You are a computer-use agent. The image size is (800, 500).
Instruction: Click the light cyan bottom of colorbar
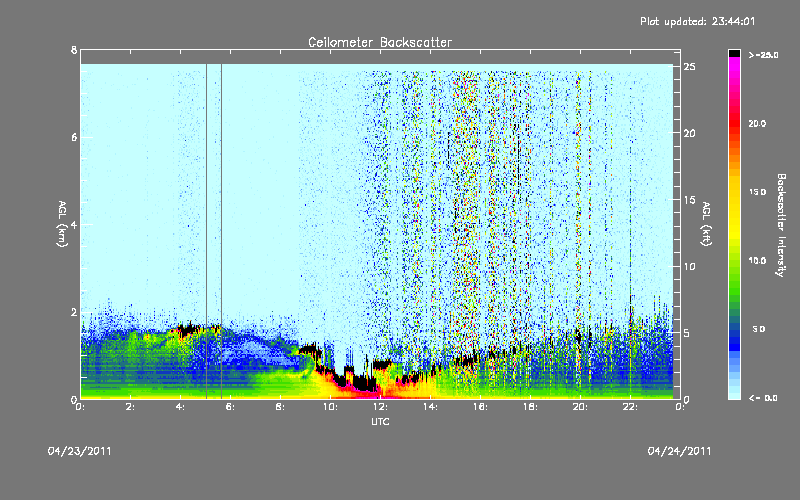pos(734,390)
